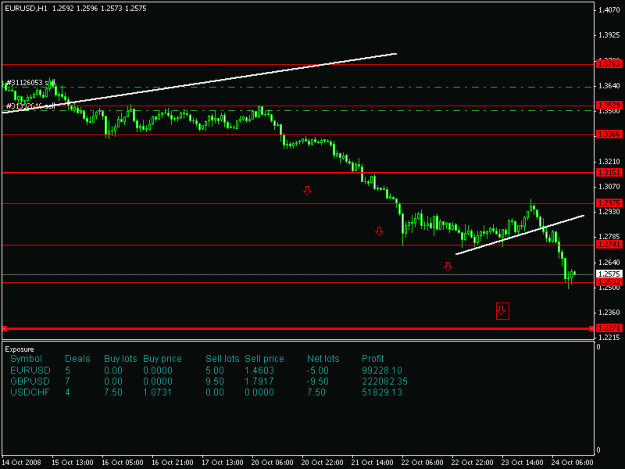This screenshot has width=625, height=469.
Task: Click the sell price value 1.4603
Action: point(259,371)
